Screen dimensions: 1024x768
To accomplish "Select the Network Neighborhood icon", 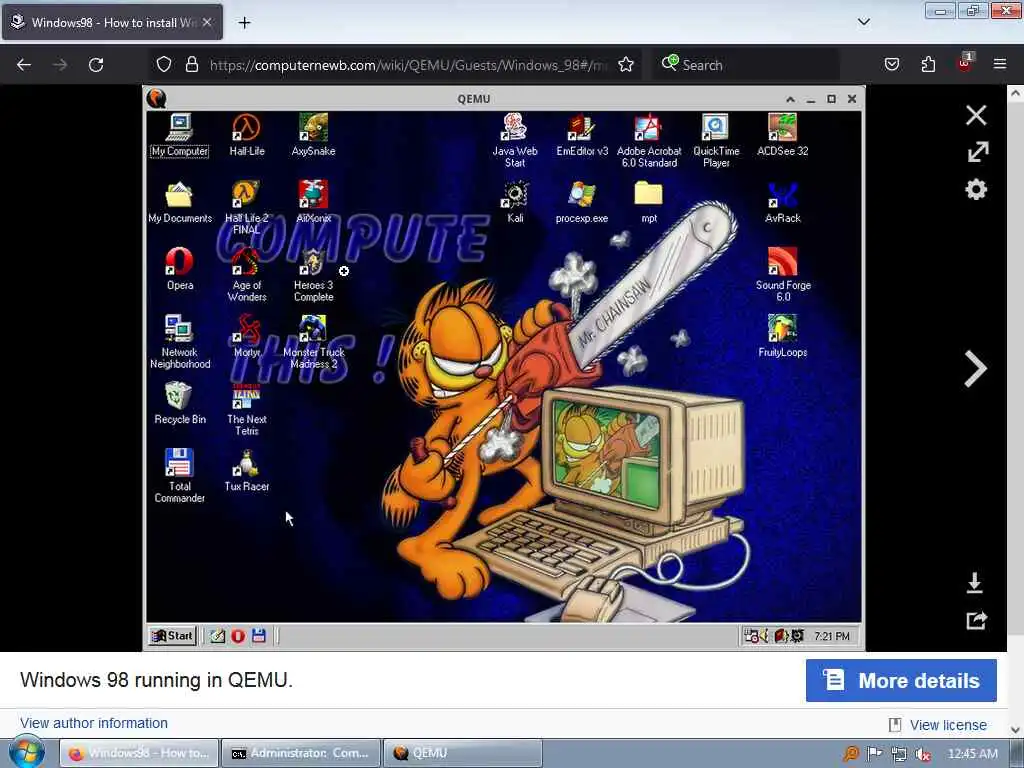I will coord(180,342).
